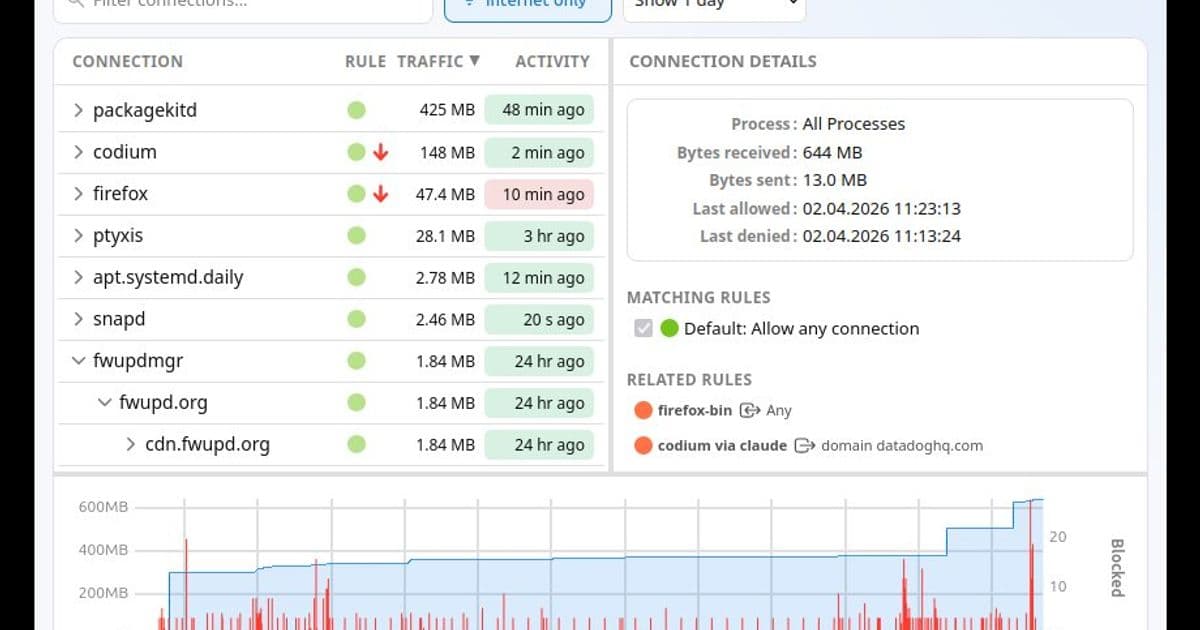Image resolution: width=1200 pixels, height=630 pixels.
Task: Toggle the rule indicator for apt.systemd.daily
Action: tap(357, 277)
